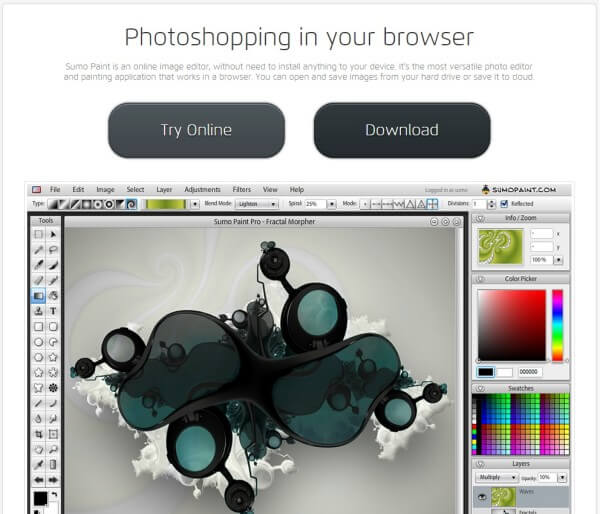Image resolution: width=600 pixels, height=514 pixels.
Task: Select the move arrow tool
Action: (x=53, y=234)
